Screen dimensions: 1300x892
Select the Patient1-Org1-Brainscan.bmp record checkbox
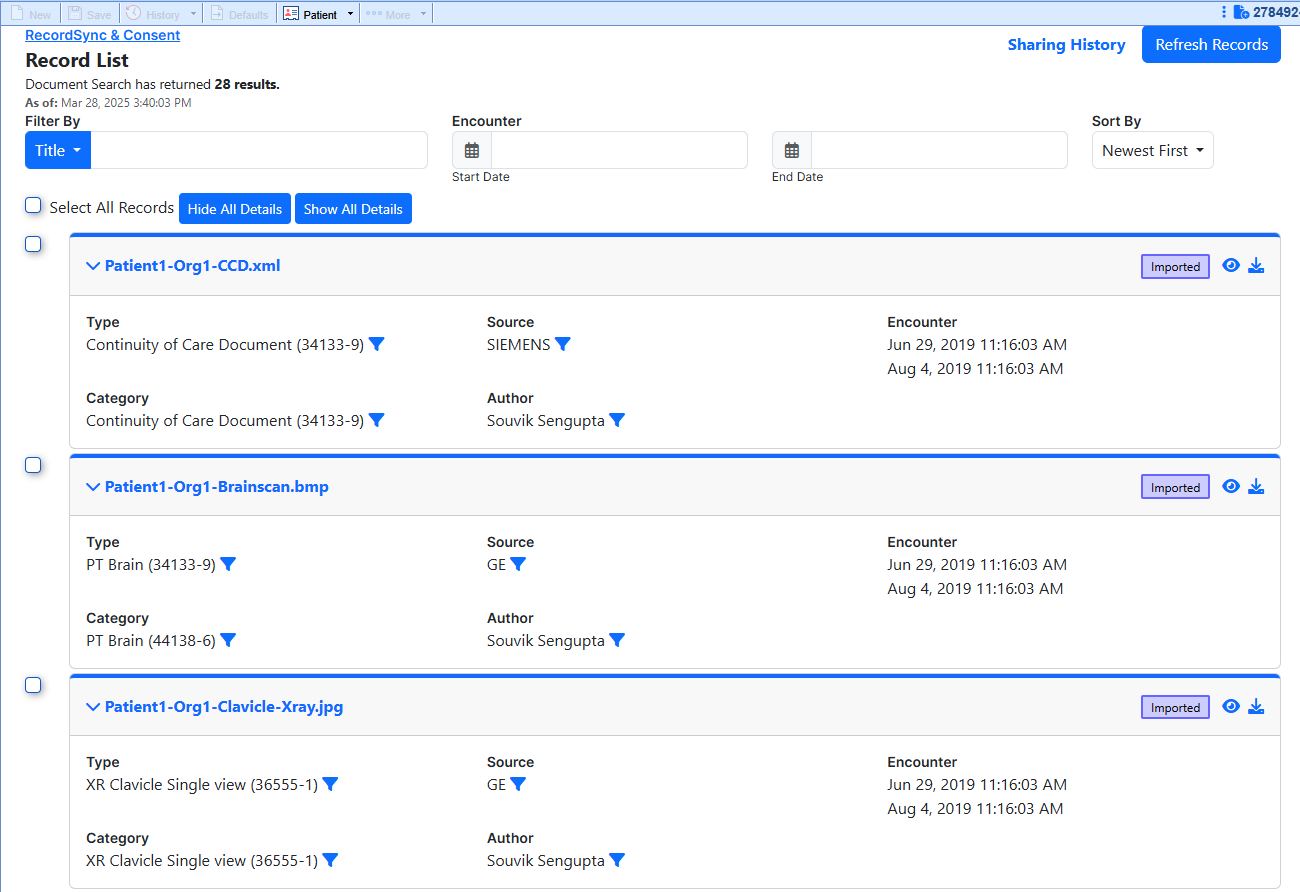[x=33, y=464]
